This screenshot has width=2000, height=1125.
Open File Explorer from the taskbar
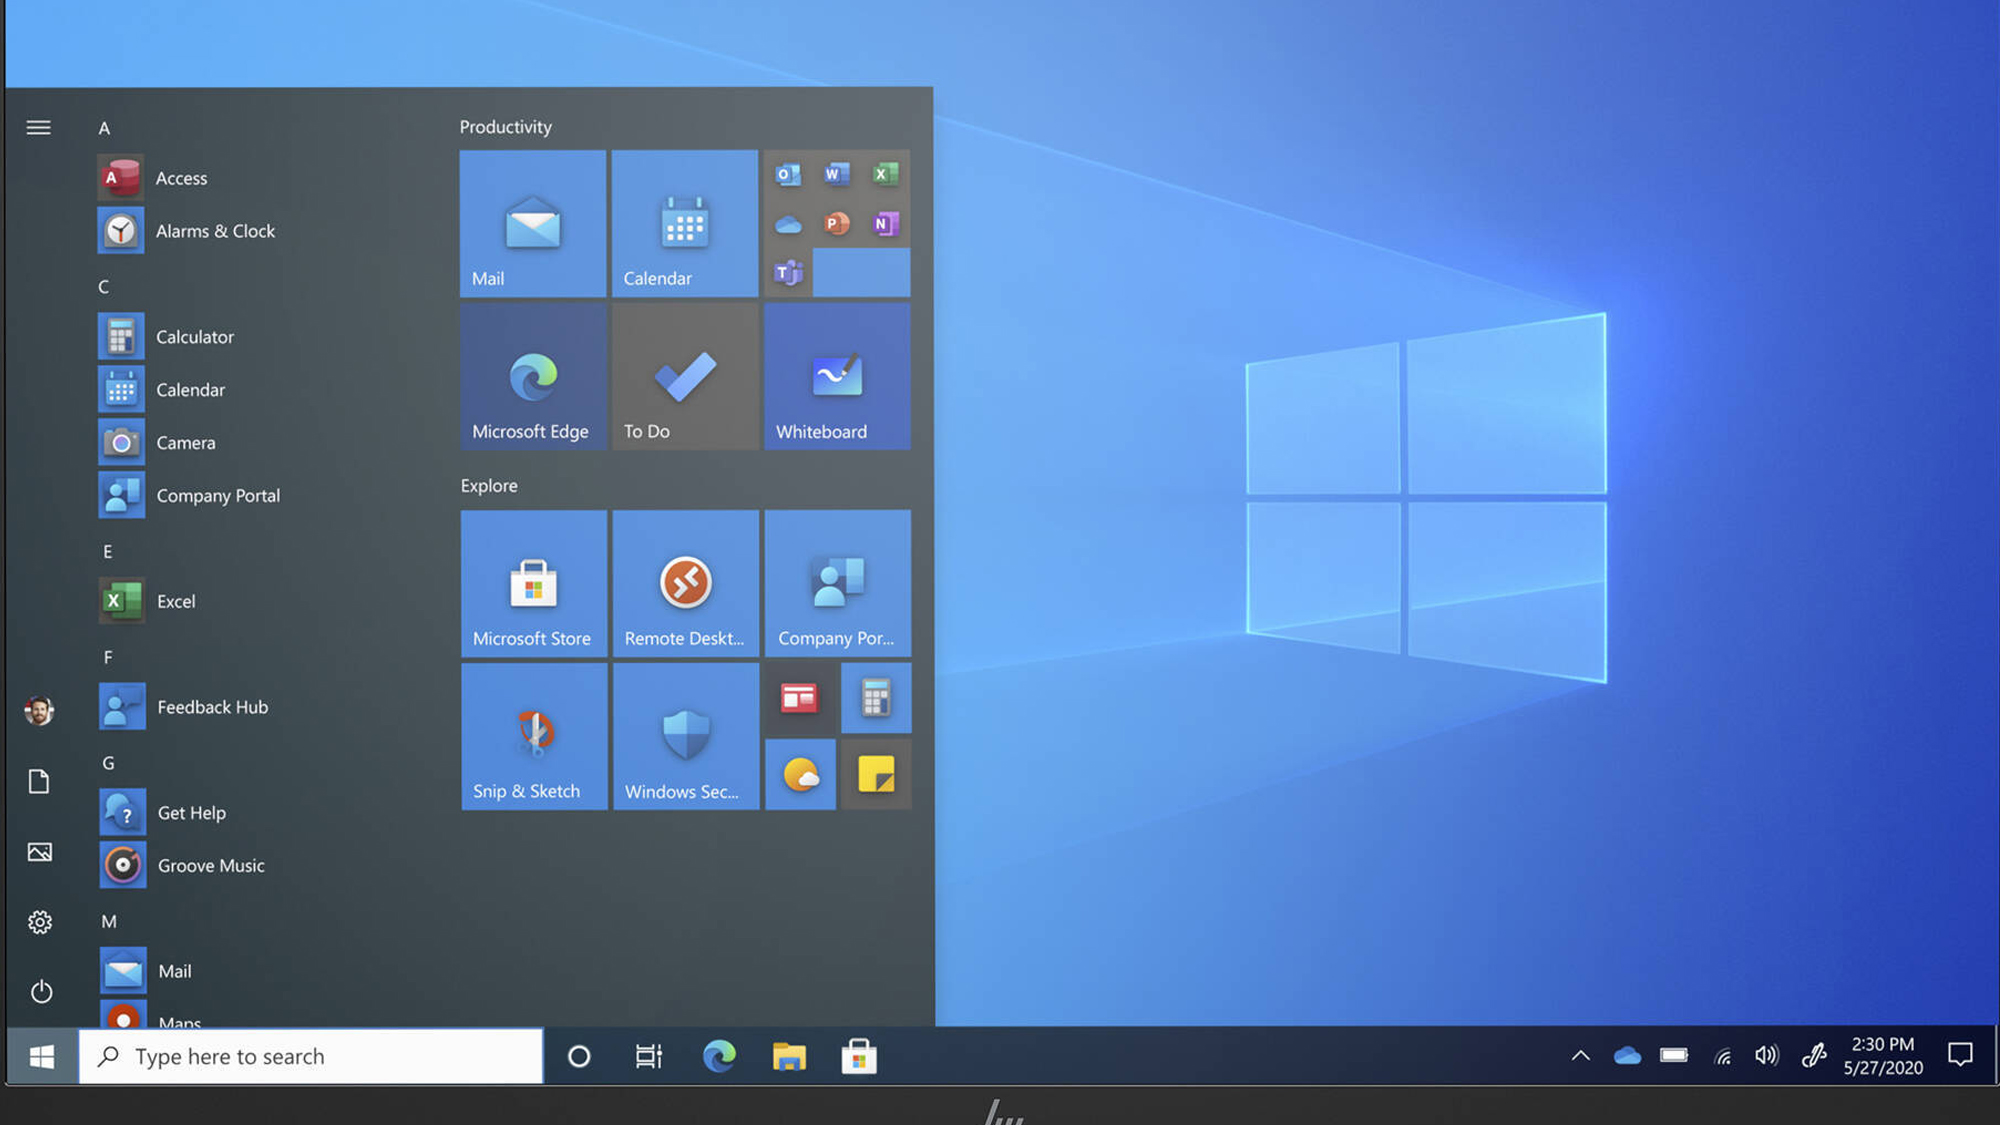(789, 1056)
